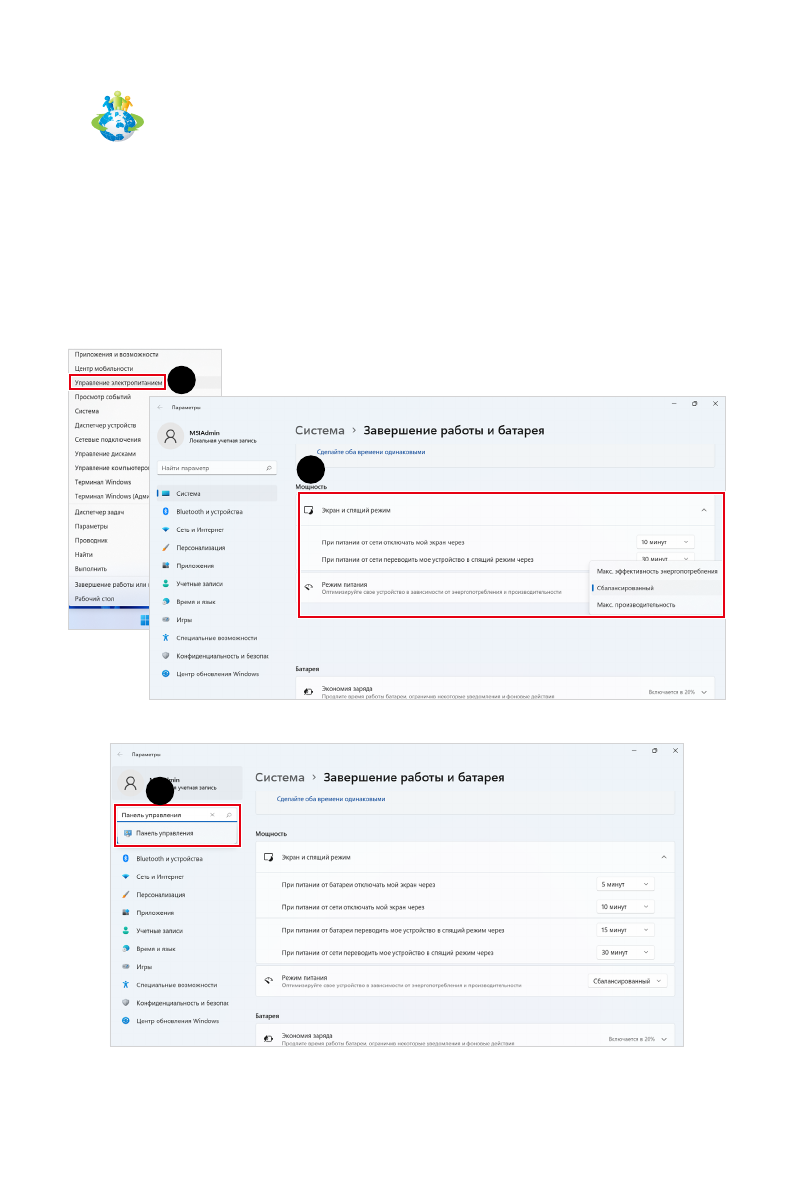This screenshot has height=1191, width=794.
Task: Click the Персонализация brush icon in the upper window
Action: [166, 548]
